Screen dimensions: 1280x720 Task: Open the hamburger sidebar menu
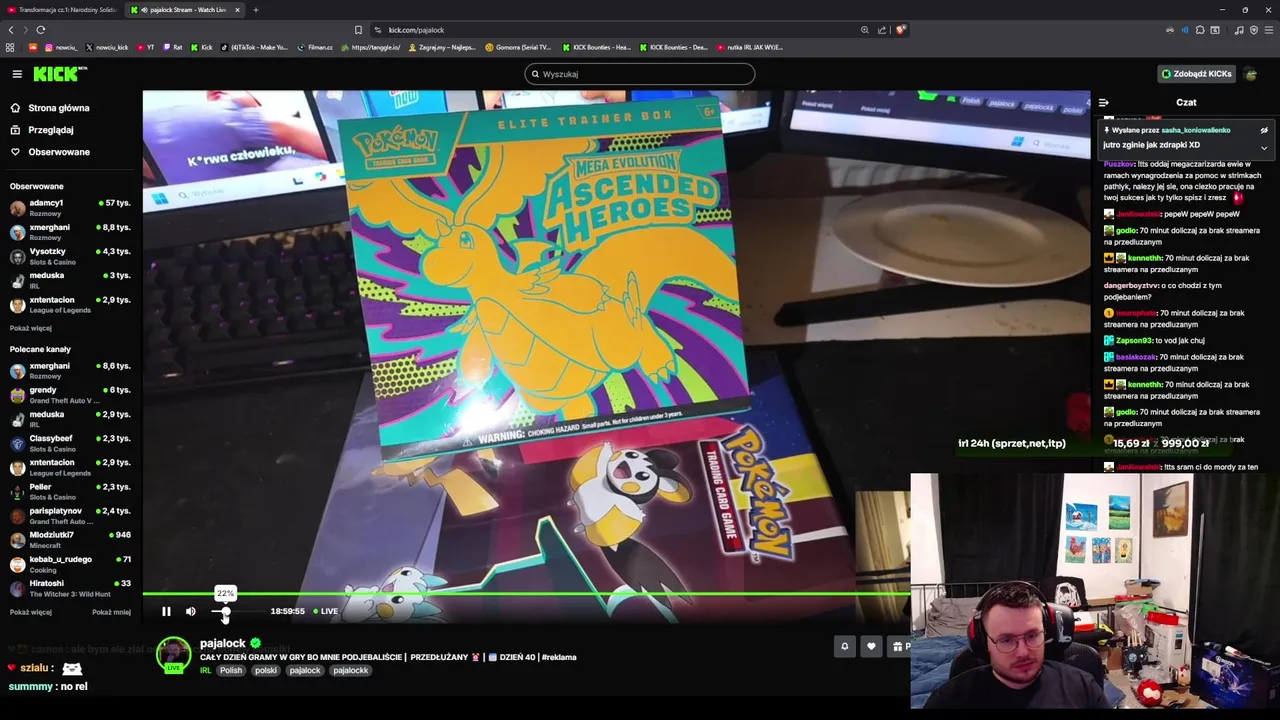coord(17,74)
